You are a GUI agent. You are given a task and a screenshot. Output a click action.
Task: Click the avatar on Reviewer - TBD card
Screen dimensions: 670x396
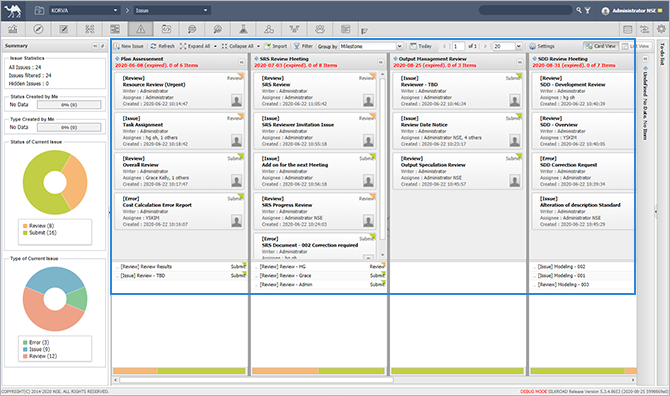(x=514, y=100)
